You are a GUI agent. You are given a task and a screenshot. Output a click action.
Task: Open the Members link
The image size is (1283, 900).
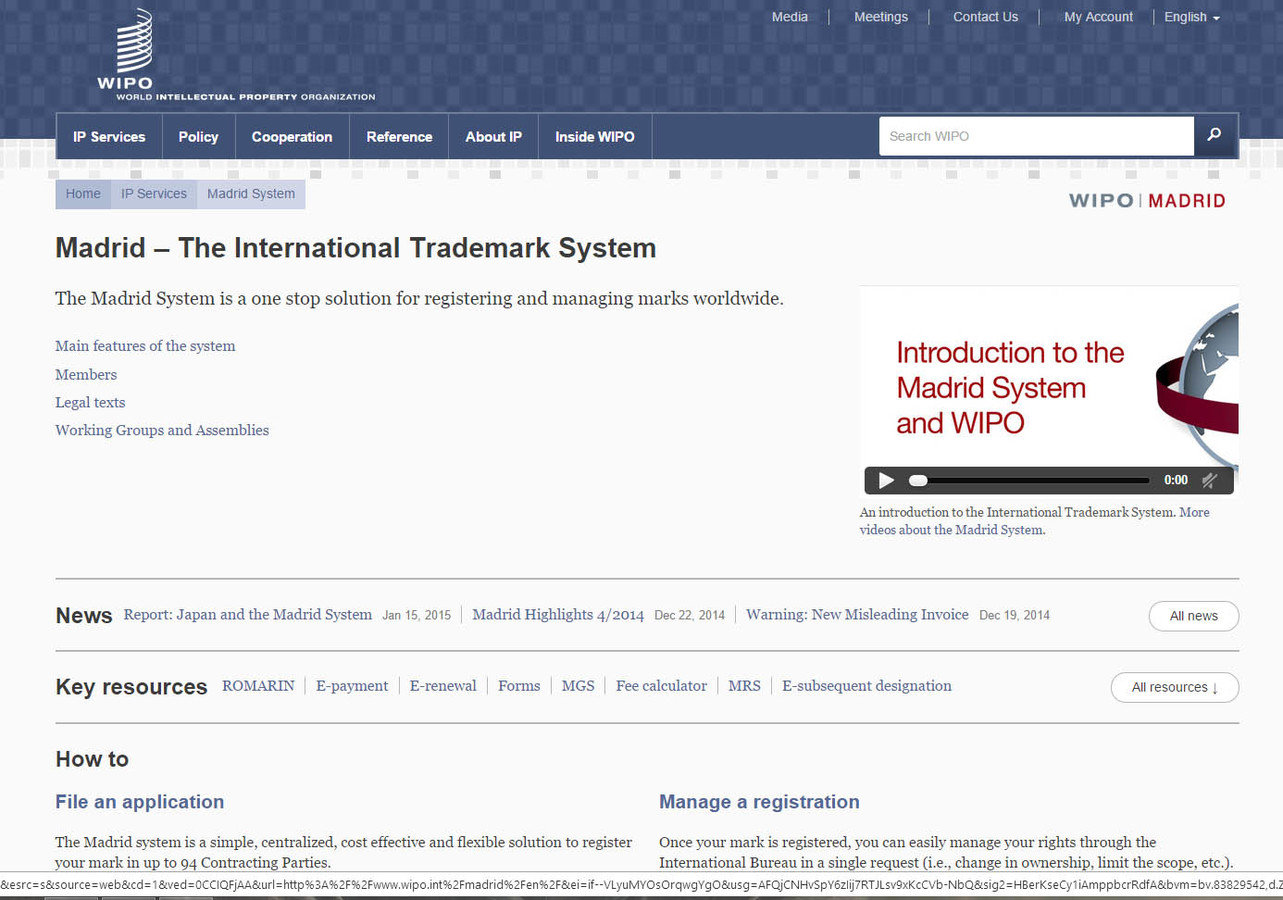pos(86,375)
